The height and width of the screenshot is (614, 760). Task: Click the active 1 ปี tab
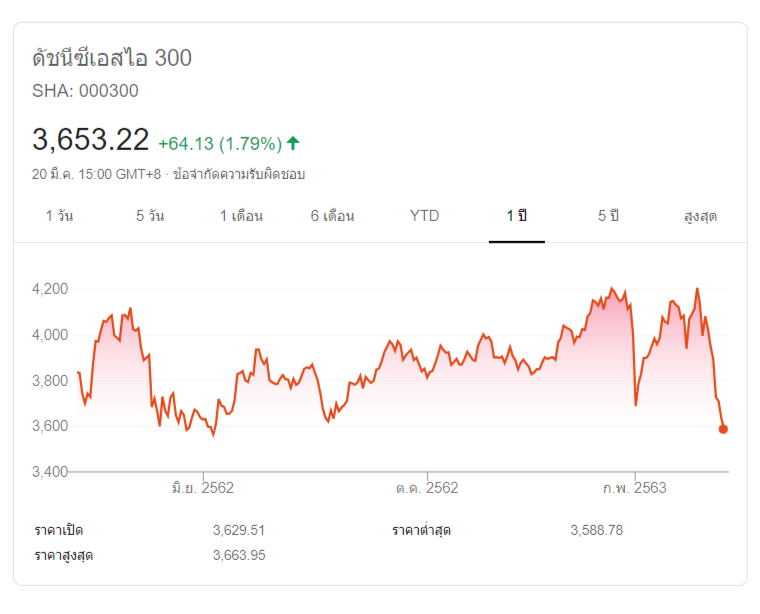[x=516, y=215]
